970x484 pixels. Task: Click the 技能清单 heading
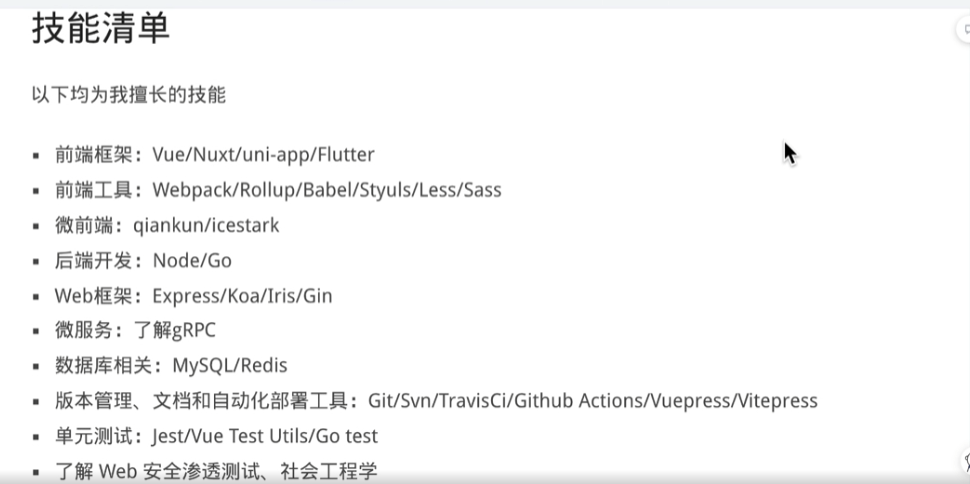click(101, 29)
